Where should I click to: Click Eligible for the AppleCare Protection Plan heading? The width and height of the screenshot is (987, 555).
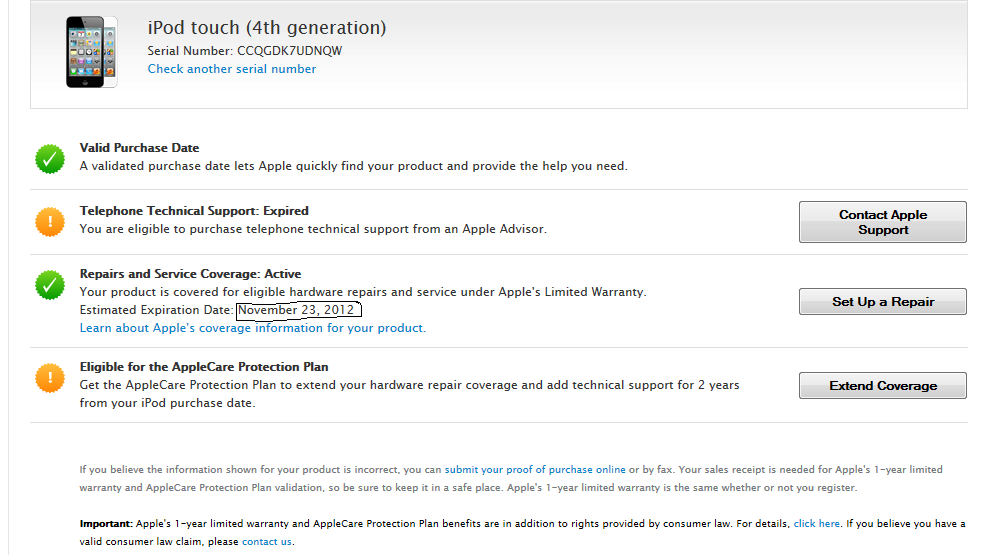[x=204, y=367]
